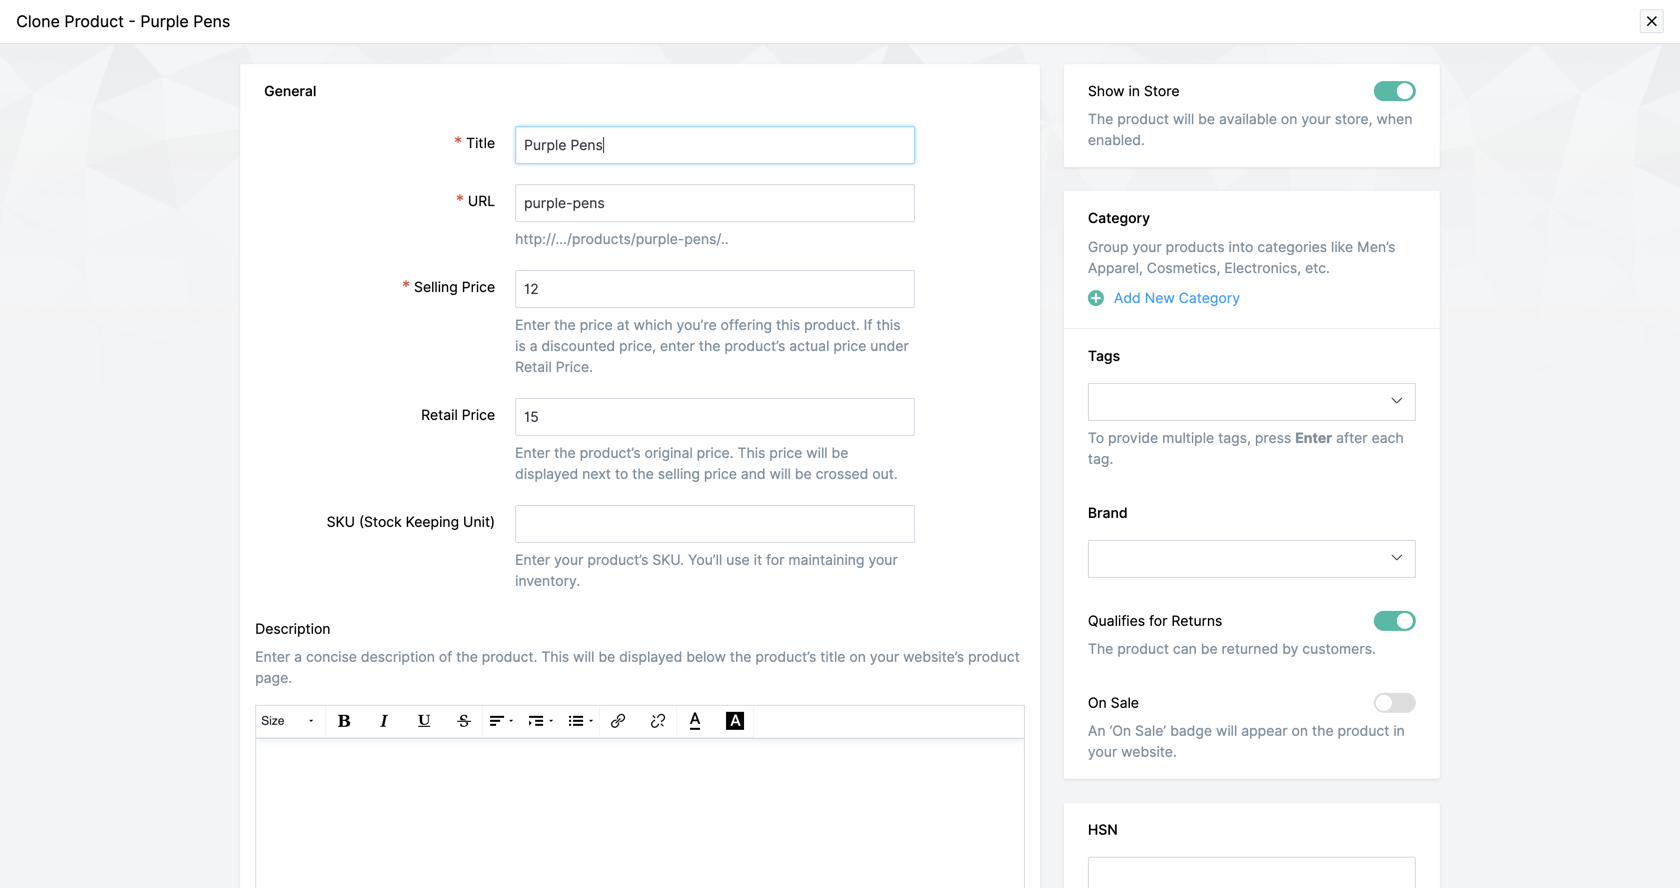Open the bullet list options

580,721
